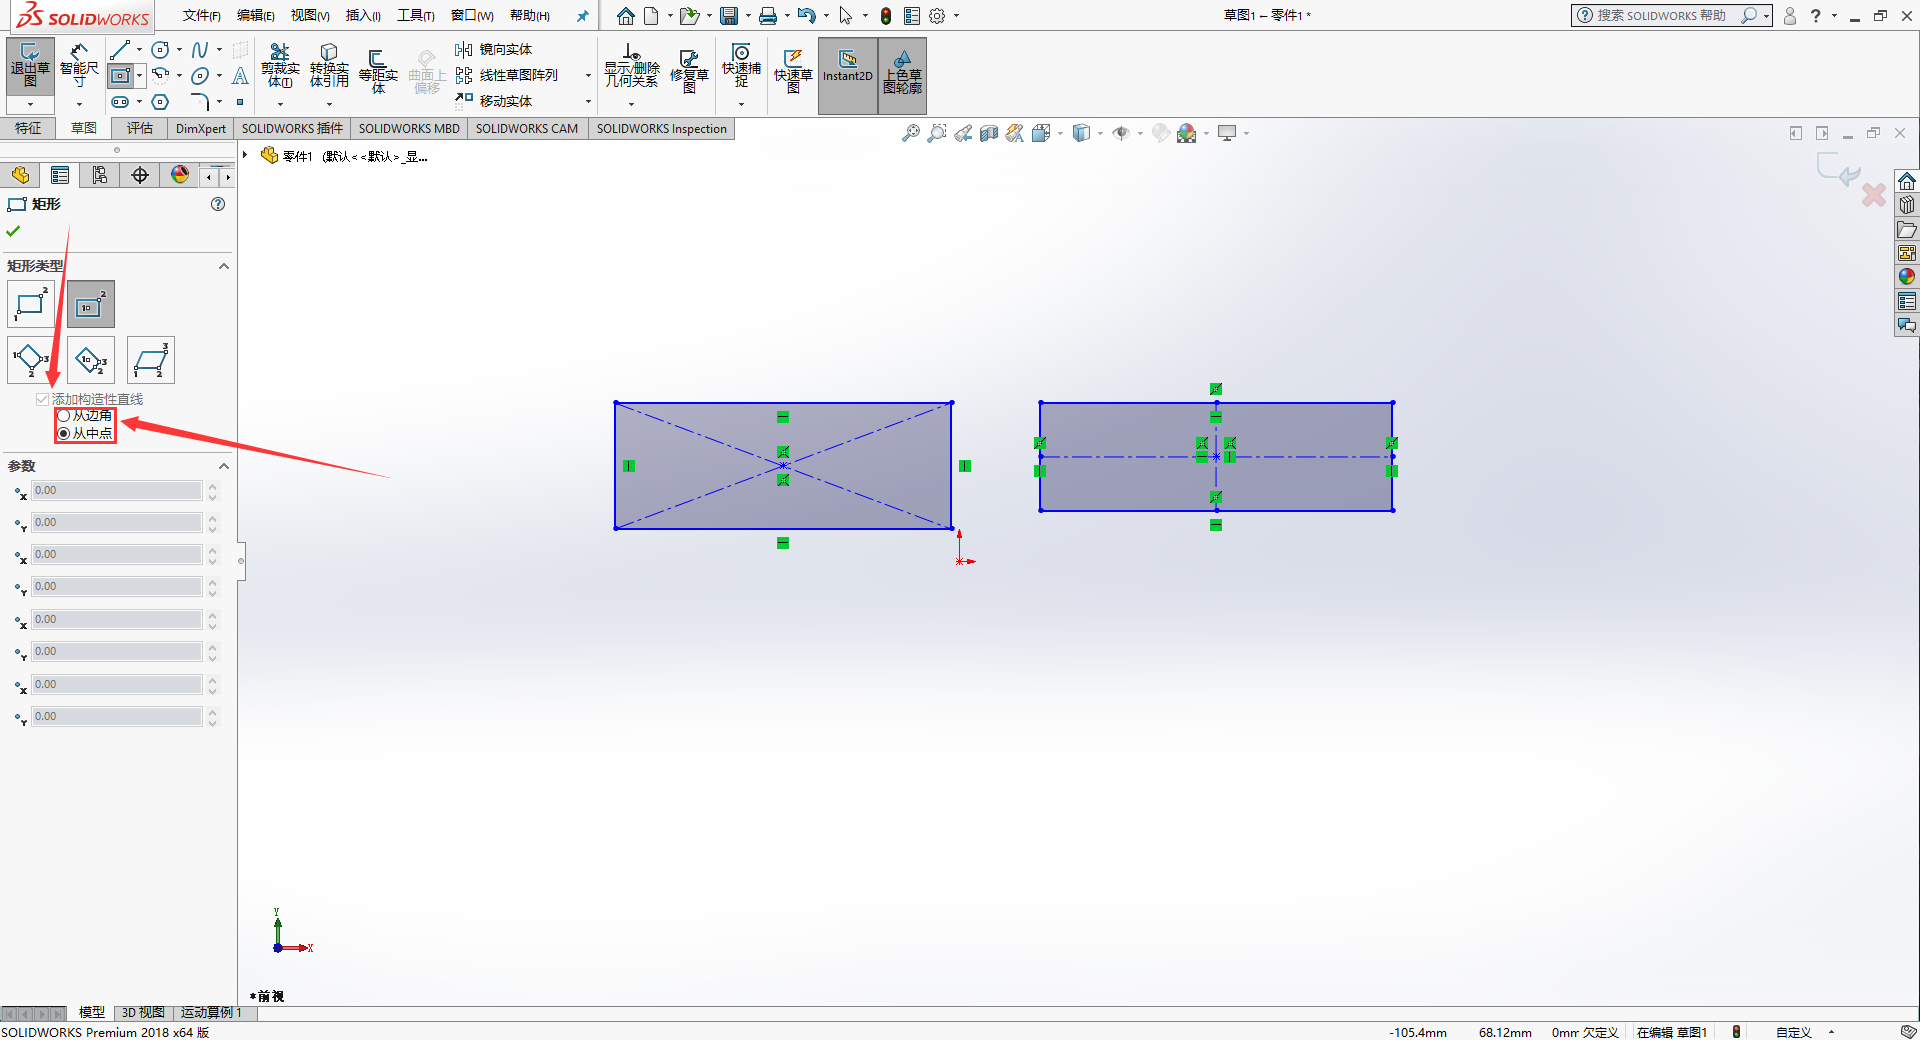Click the Save toolbar button
This screenshot has height=1040, width=1920.
(x=729, y=16)
